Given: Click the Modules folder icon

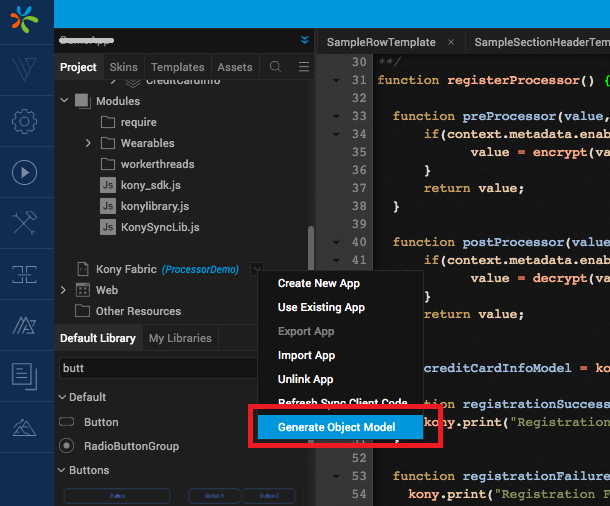Looking at the screenshot, I should 82,101.
